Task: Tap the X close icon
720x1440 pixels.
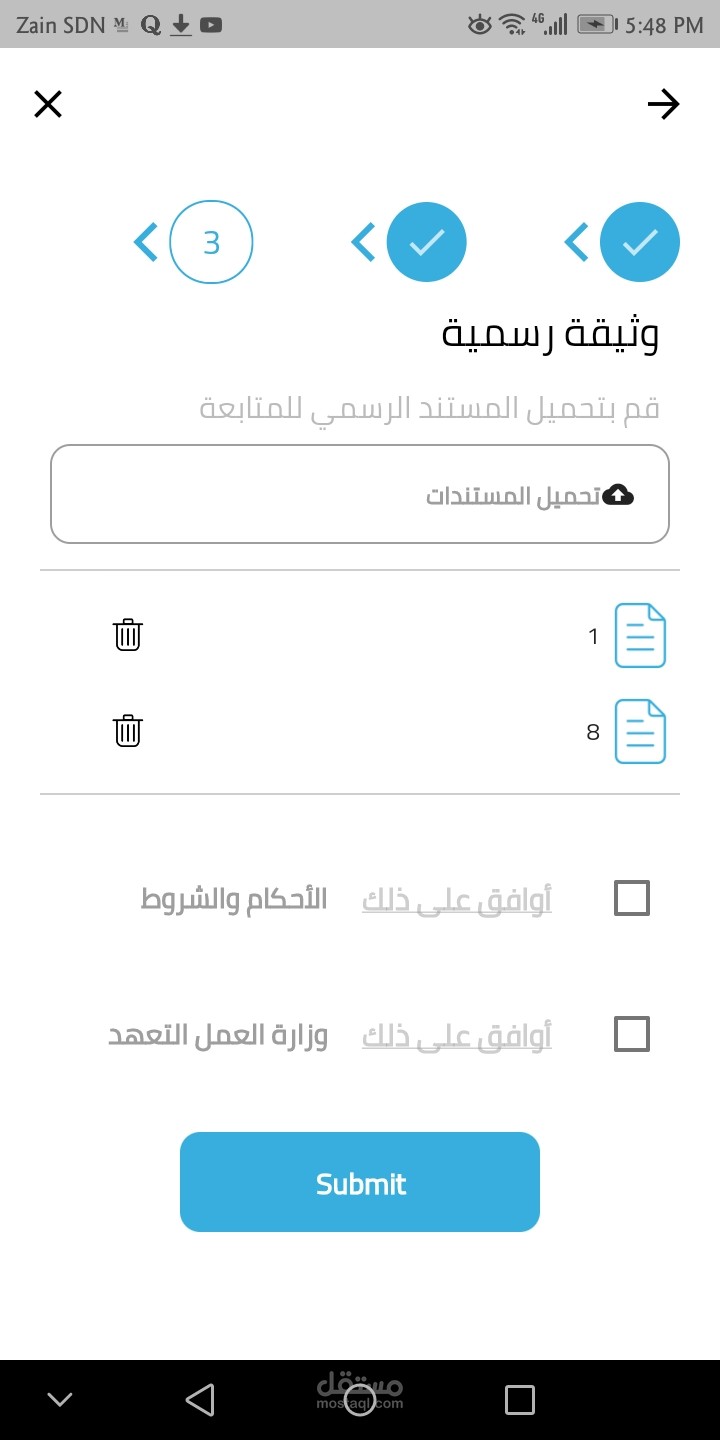Action: (48, 104)
